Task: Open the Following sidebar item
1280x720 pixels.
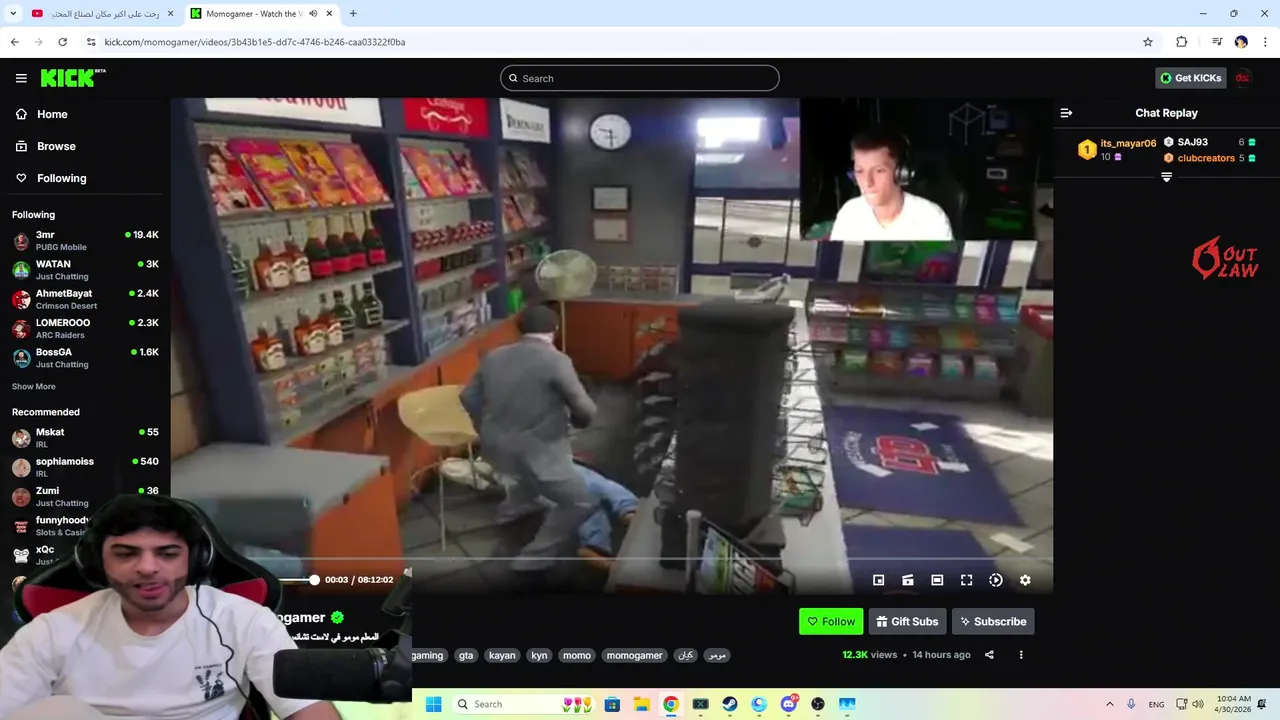Action: pyautogui.click(x=51, y=178)
